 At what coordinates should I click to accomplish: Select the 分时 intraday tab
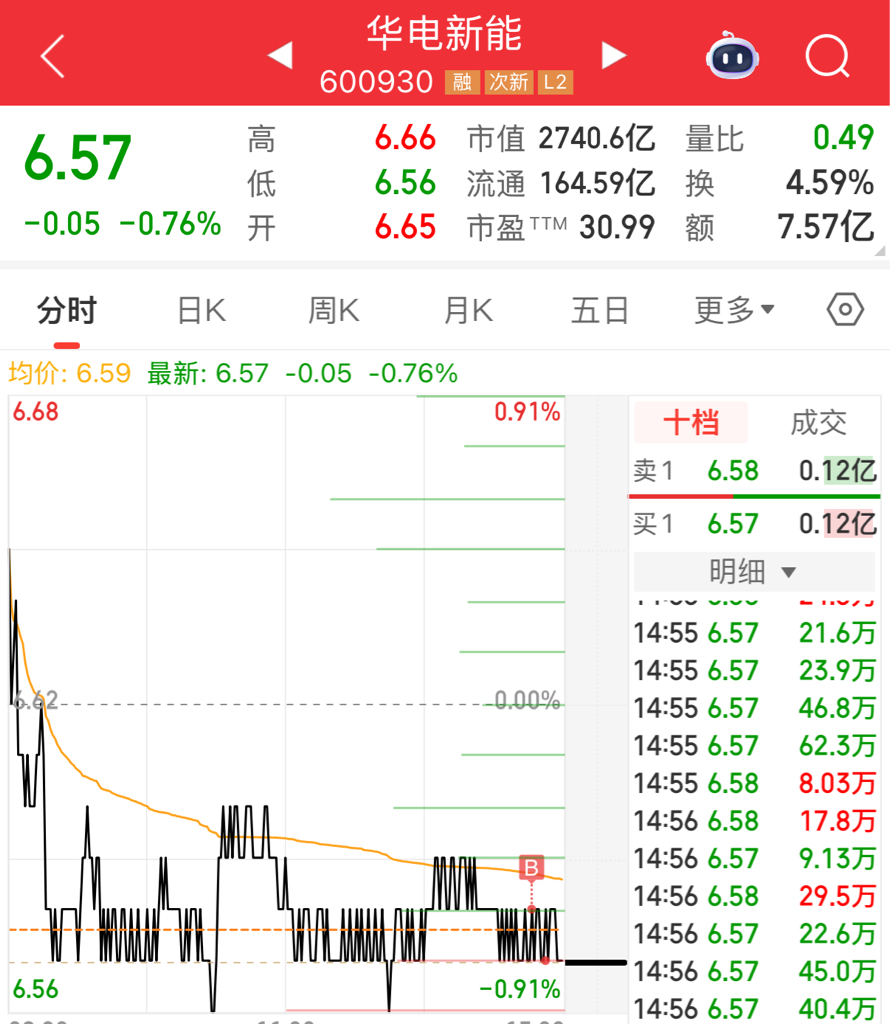[67, 310]
